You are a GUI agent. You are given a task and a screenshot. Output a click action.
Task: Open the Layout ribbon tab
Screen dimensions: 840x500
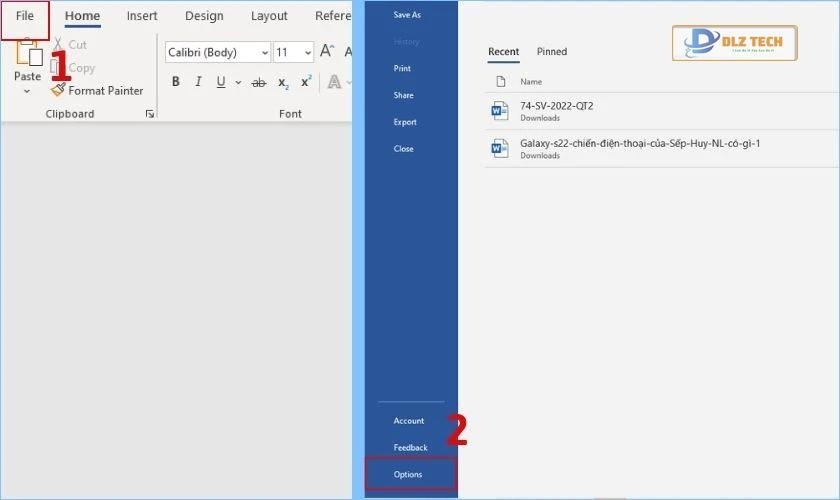[269, 16]
